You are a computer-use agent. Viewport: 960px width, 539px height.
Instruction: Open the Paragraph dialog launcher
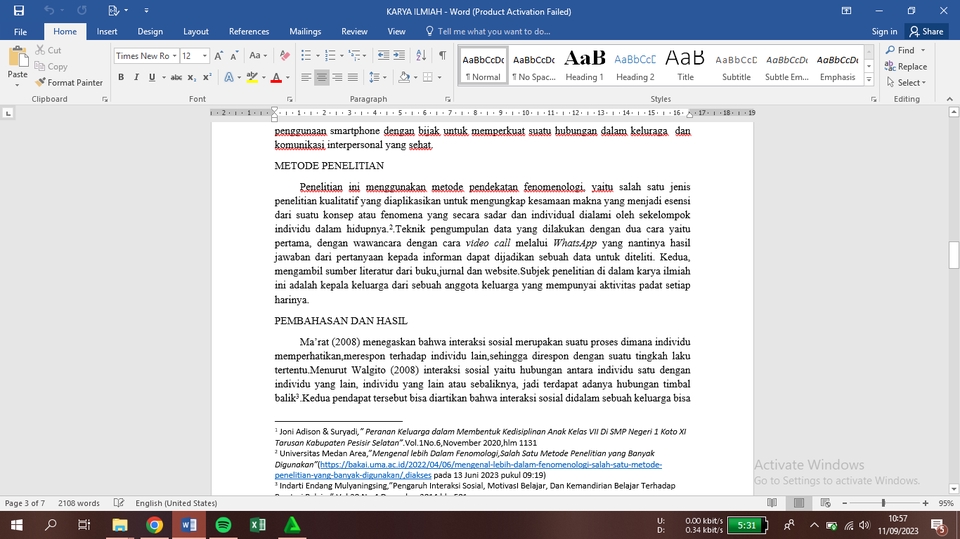point(448,99)
